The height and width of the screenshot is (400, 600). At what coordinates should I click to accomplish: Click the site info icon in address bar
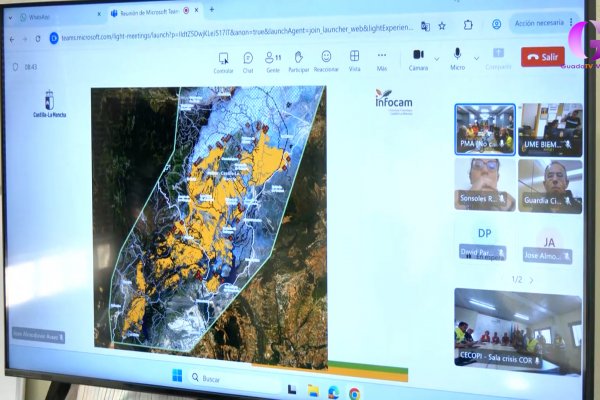(54, 38)
